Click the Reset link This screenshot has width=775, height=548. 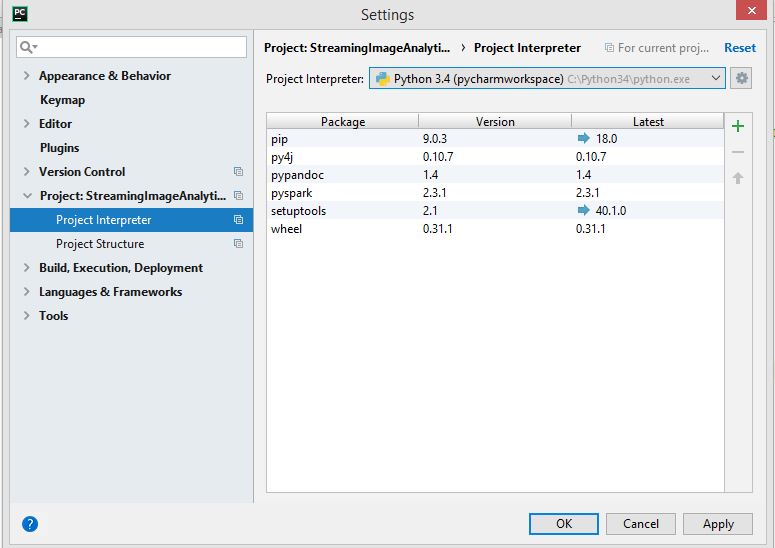click(x=739, y=47)
